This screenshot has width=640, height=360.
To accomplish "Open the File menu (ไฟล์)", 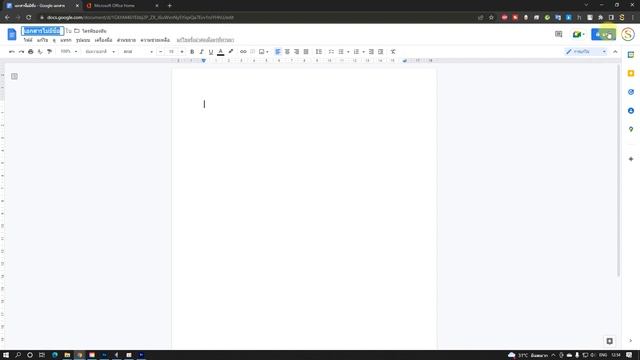I will (28, 40).
